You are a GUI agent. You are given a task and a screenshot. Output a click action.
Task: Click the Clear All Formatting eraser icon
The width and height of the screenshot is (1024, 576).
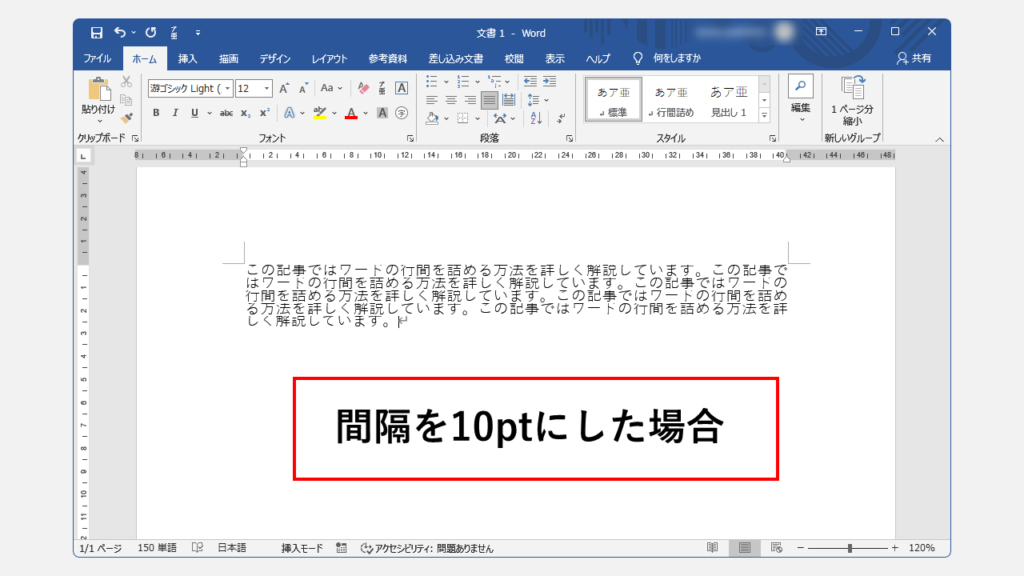(363, 88)
